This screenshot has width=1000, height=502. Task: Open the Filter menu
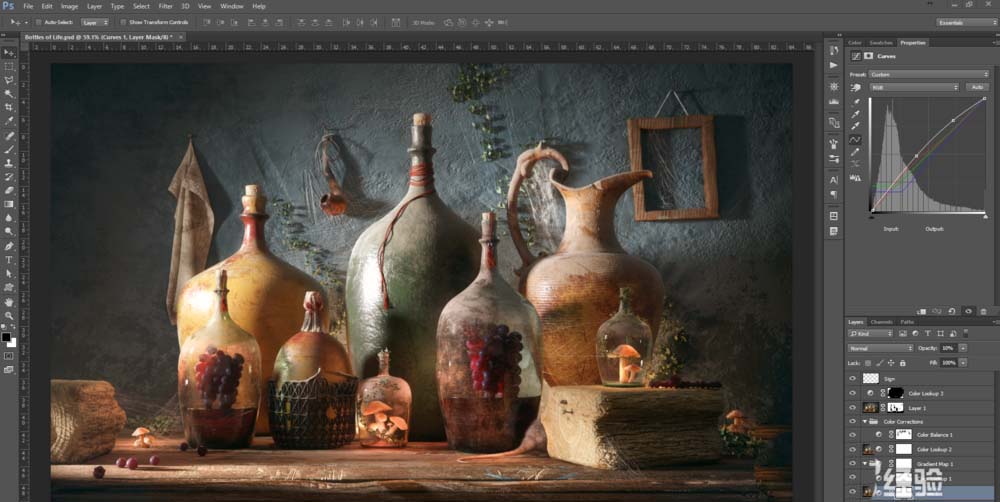coord(165,6)
